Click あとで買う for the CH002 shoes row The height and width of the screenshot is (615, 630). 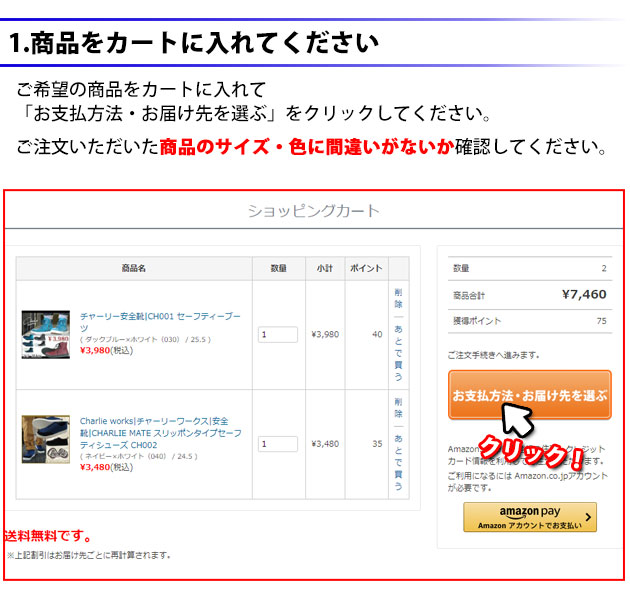398,462
